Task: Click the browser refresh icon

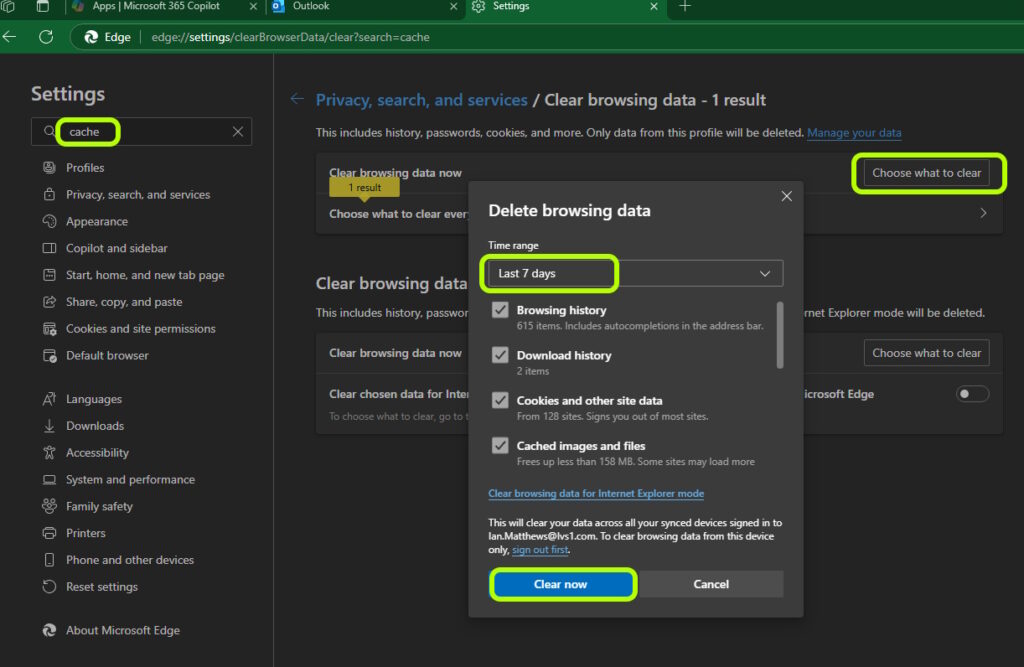Action: 45,37
